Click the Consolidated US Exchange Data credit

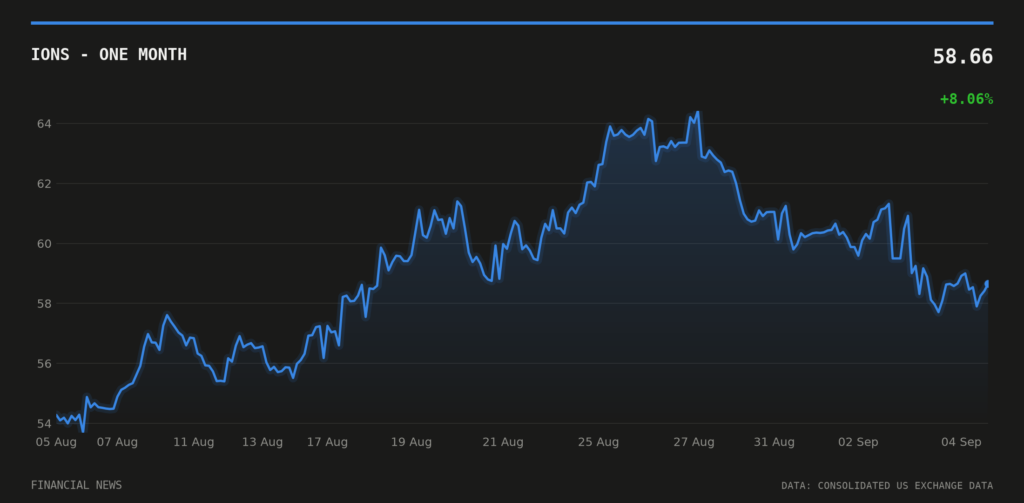coord(887,486)
